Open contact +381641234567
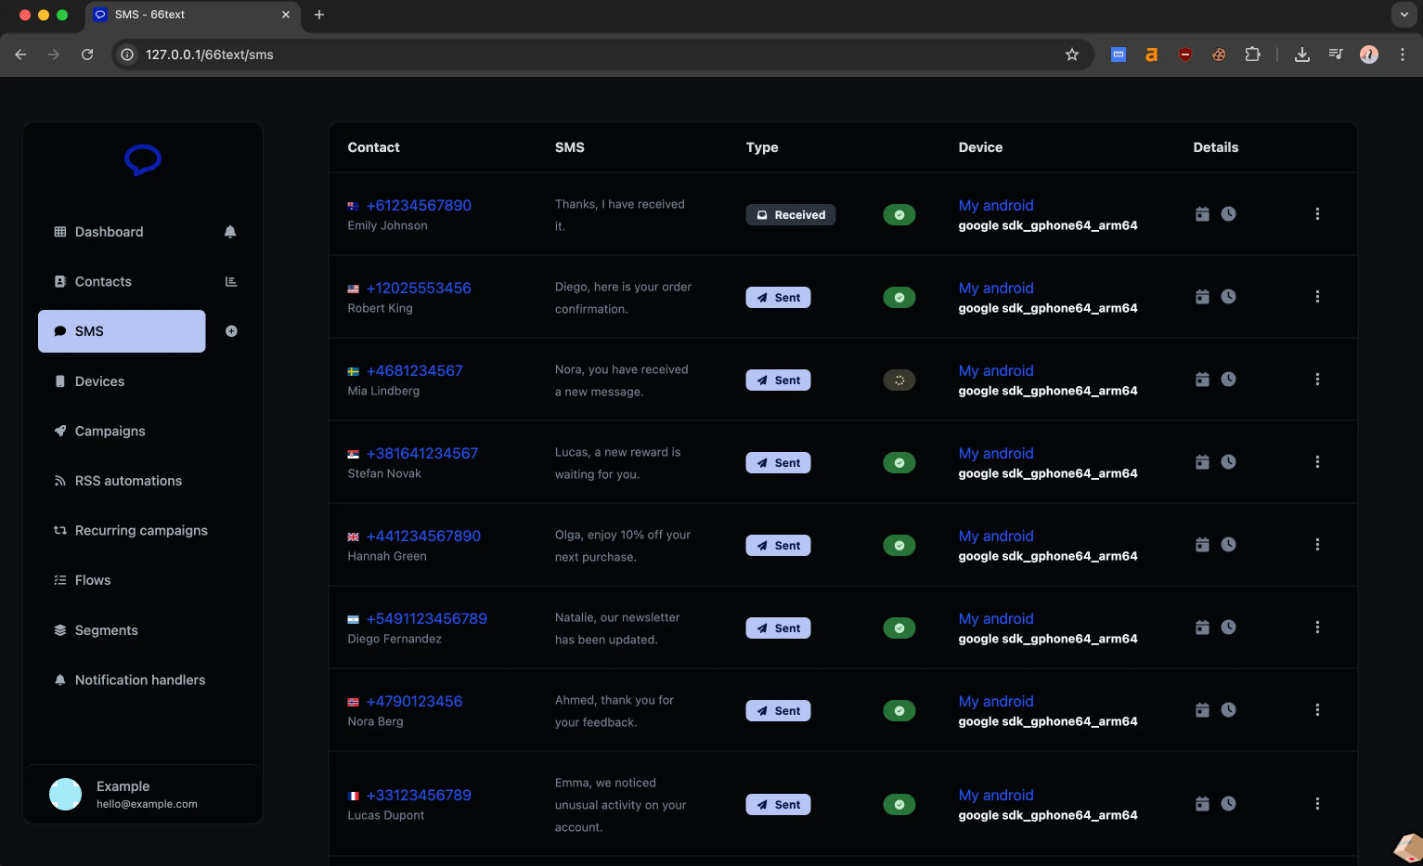 point(422,453)
